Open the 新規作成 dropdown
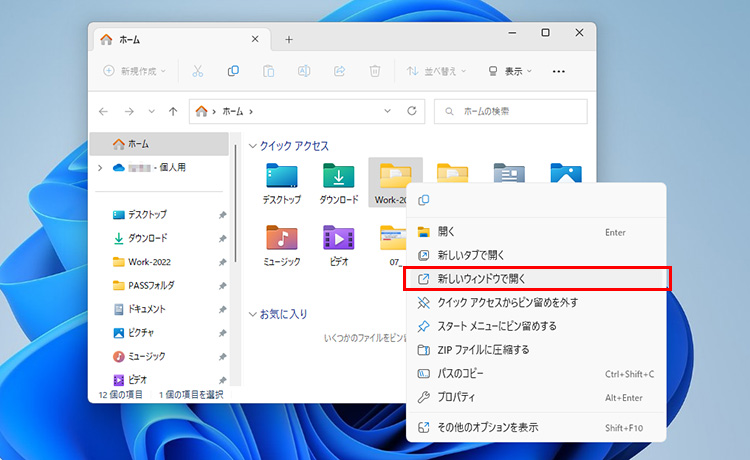The width and height of the screenshot is (750, 460). point(135,71)
